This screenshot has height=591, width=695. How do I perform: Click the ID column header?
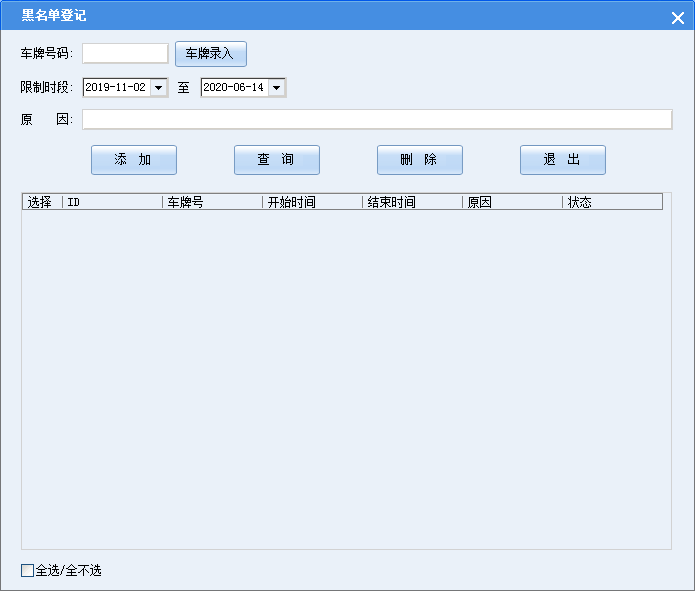[113, 202]
